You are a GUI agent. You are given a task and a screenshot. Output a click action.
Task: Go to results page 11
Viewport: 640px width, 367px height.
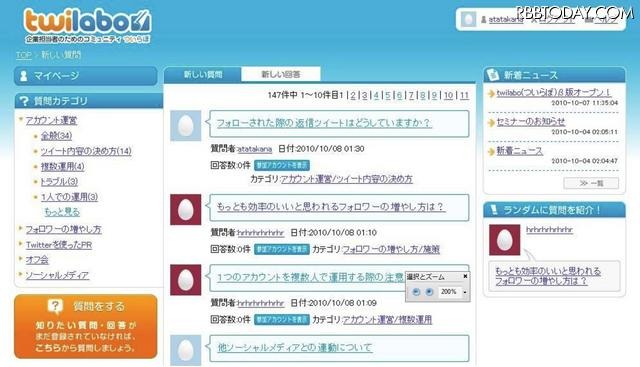click(464, 95)
